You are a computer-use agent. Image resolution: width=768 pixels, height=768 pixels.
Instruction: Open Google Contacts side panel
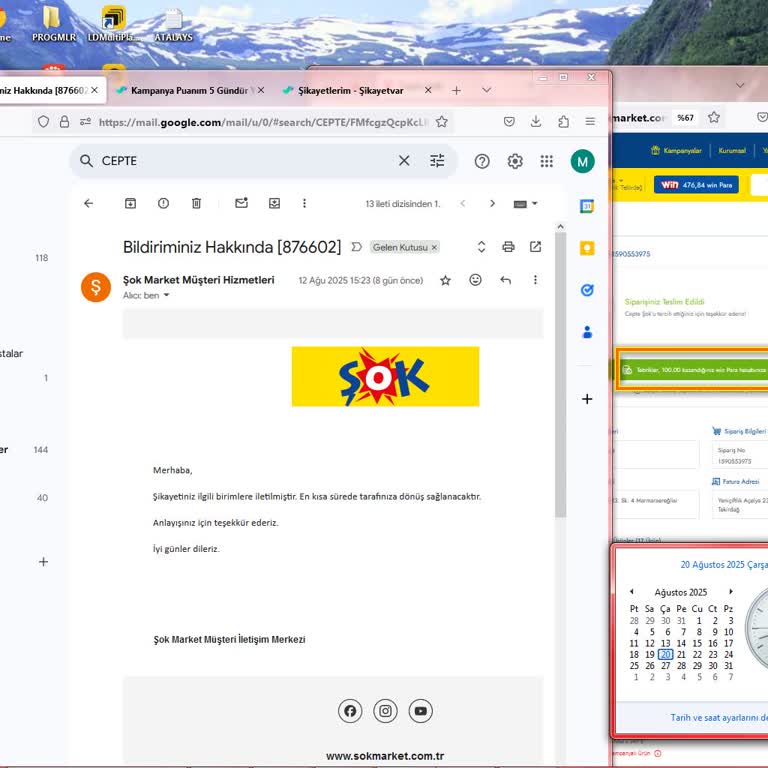tap(587, 332)
